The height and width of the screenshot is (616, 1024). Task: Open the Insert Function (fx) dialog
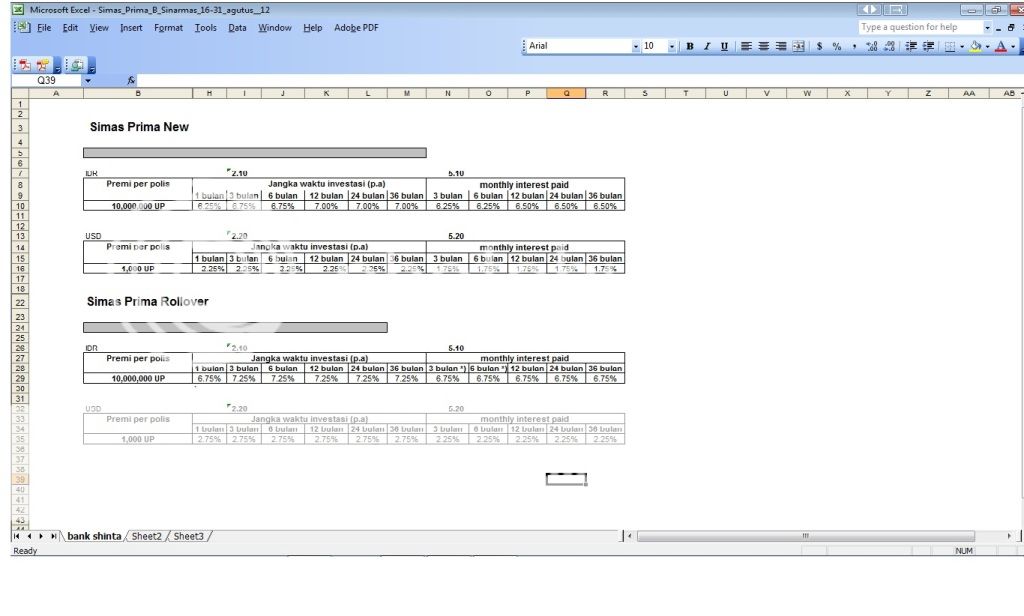[x=131, y=80]
